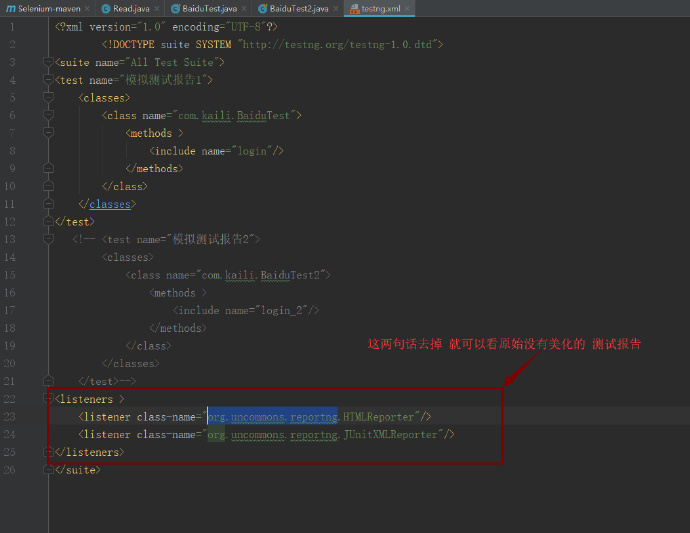
Task: Switch to the Selenium-maven tab
Action: click(x=49, y=8)
